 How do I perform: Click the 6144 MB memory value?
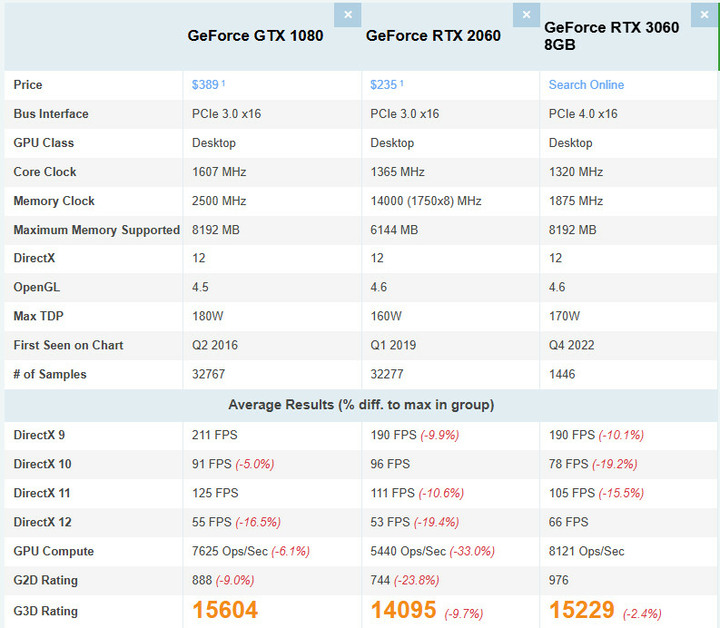pos(394,230)
